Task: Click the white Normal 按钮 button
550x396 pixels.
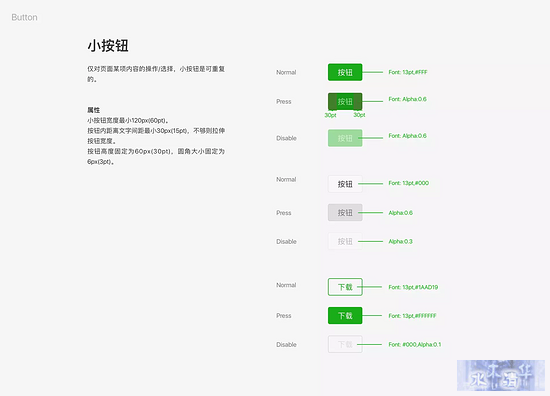Action: point(345,184)
